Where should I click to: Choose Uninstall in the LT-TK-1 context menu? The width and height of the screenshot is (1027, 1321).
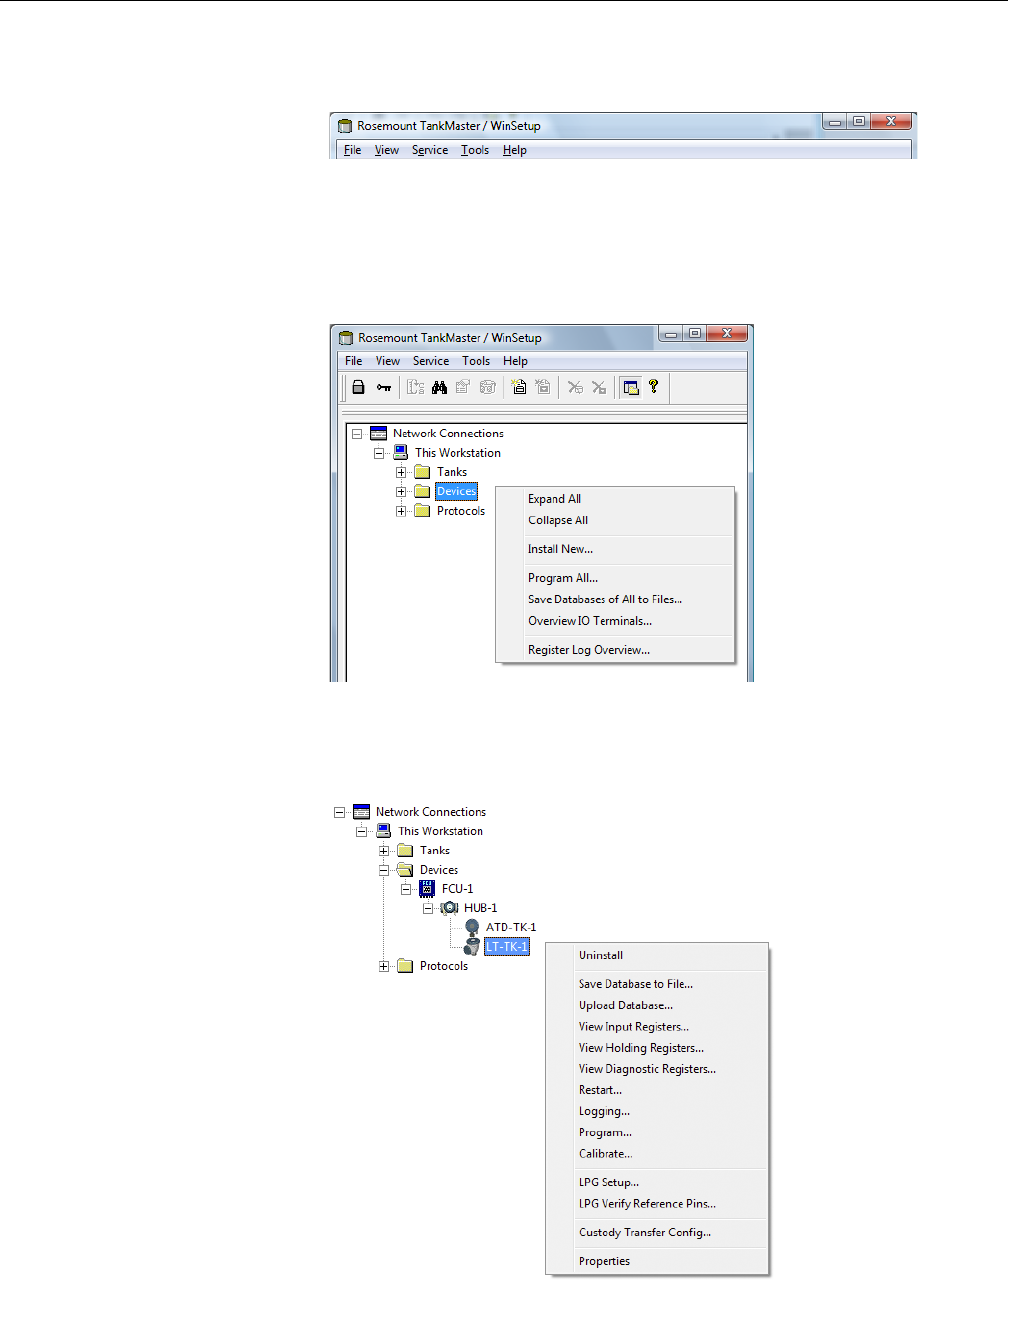pyautogui.click(x=657, y=955)
